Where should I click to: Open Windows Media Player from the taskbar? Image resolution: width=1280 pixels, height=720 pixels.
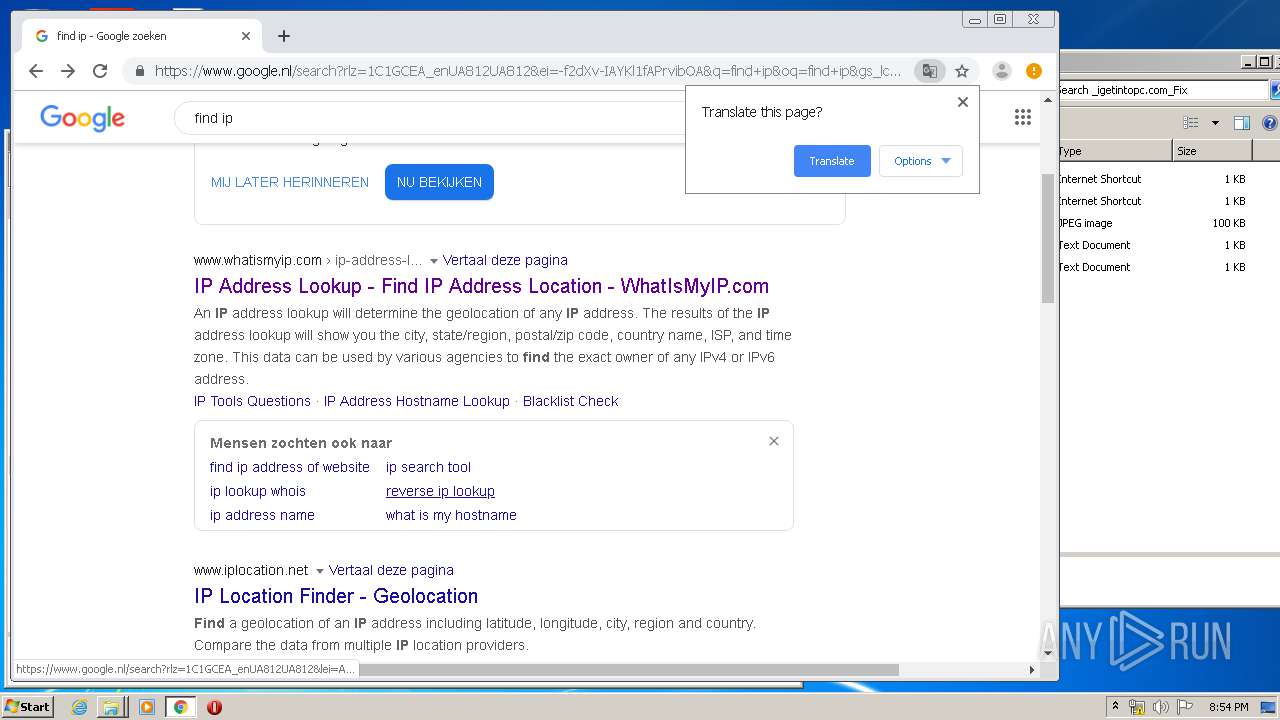[147, 707]
